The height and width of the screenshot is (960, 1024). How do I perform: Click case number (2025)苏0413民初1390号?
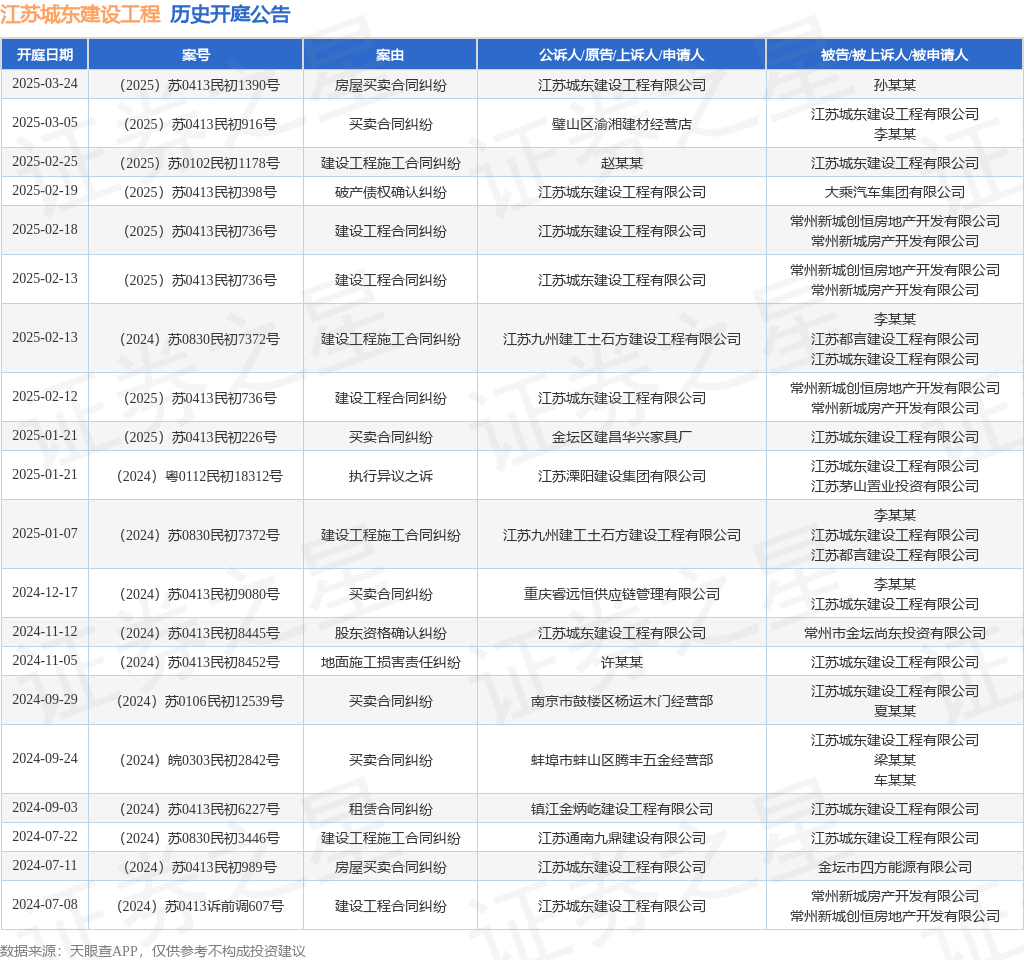pyautogui.click(x=199, y=86)
